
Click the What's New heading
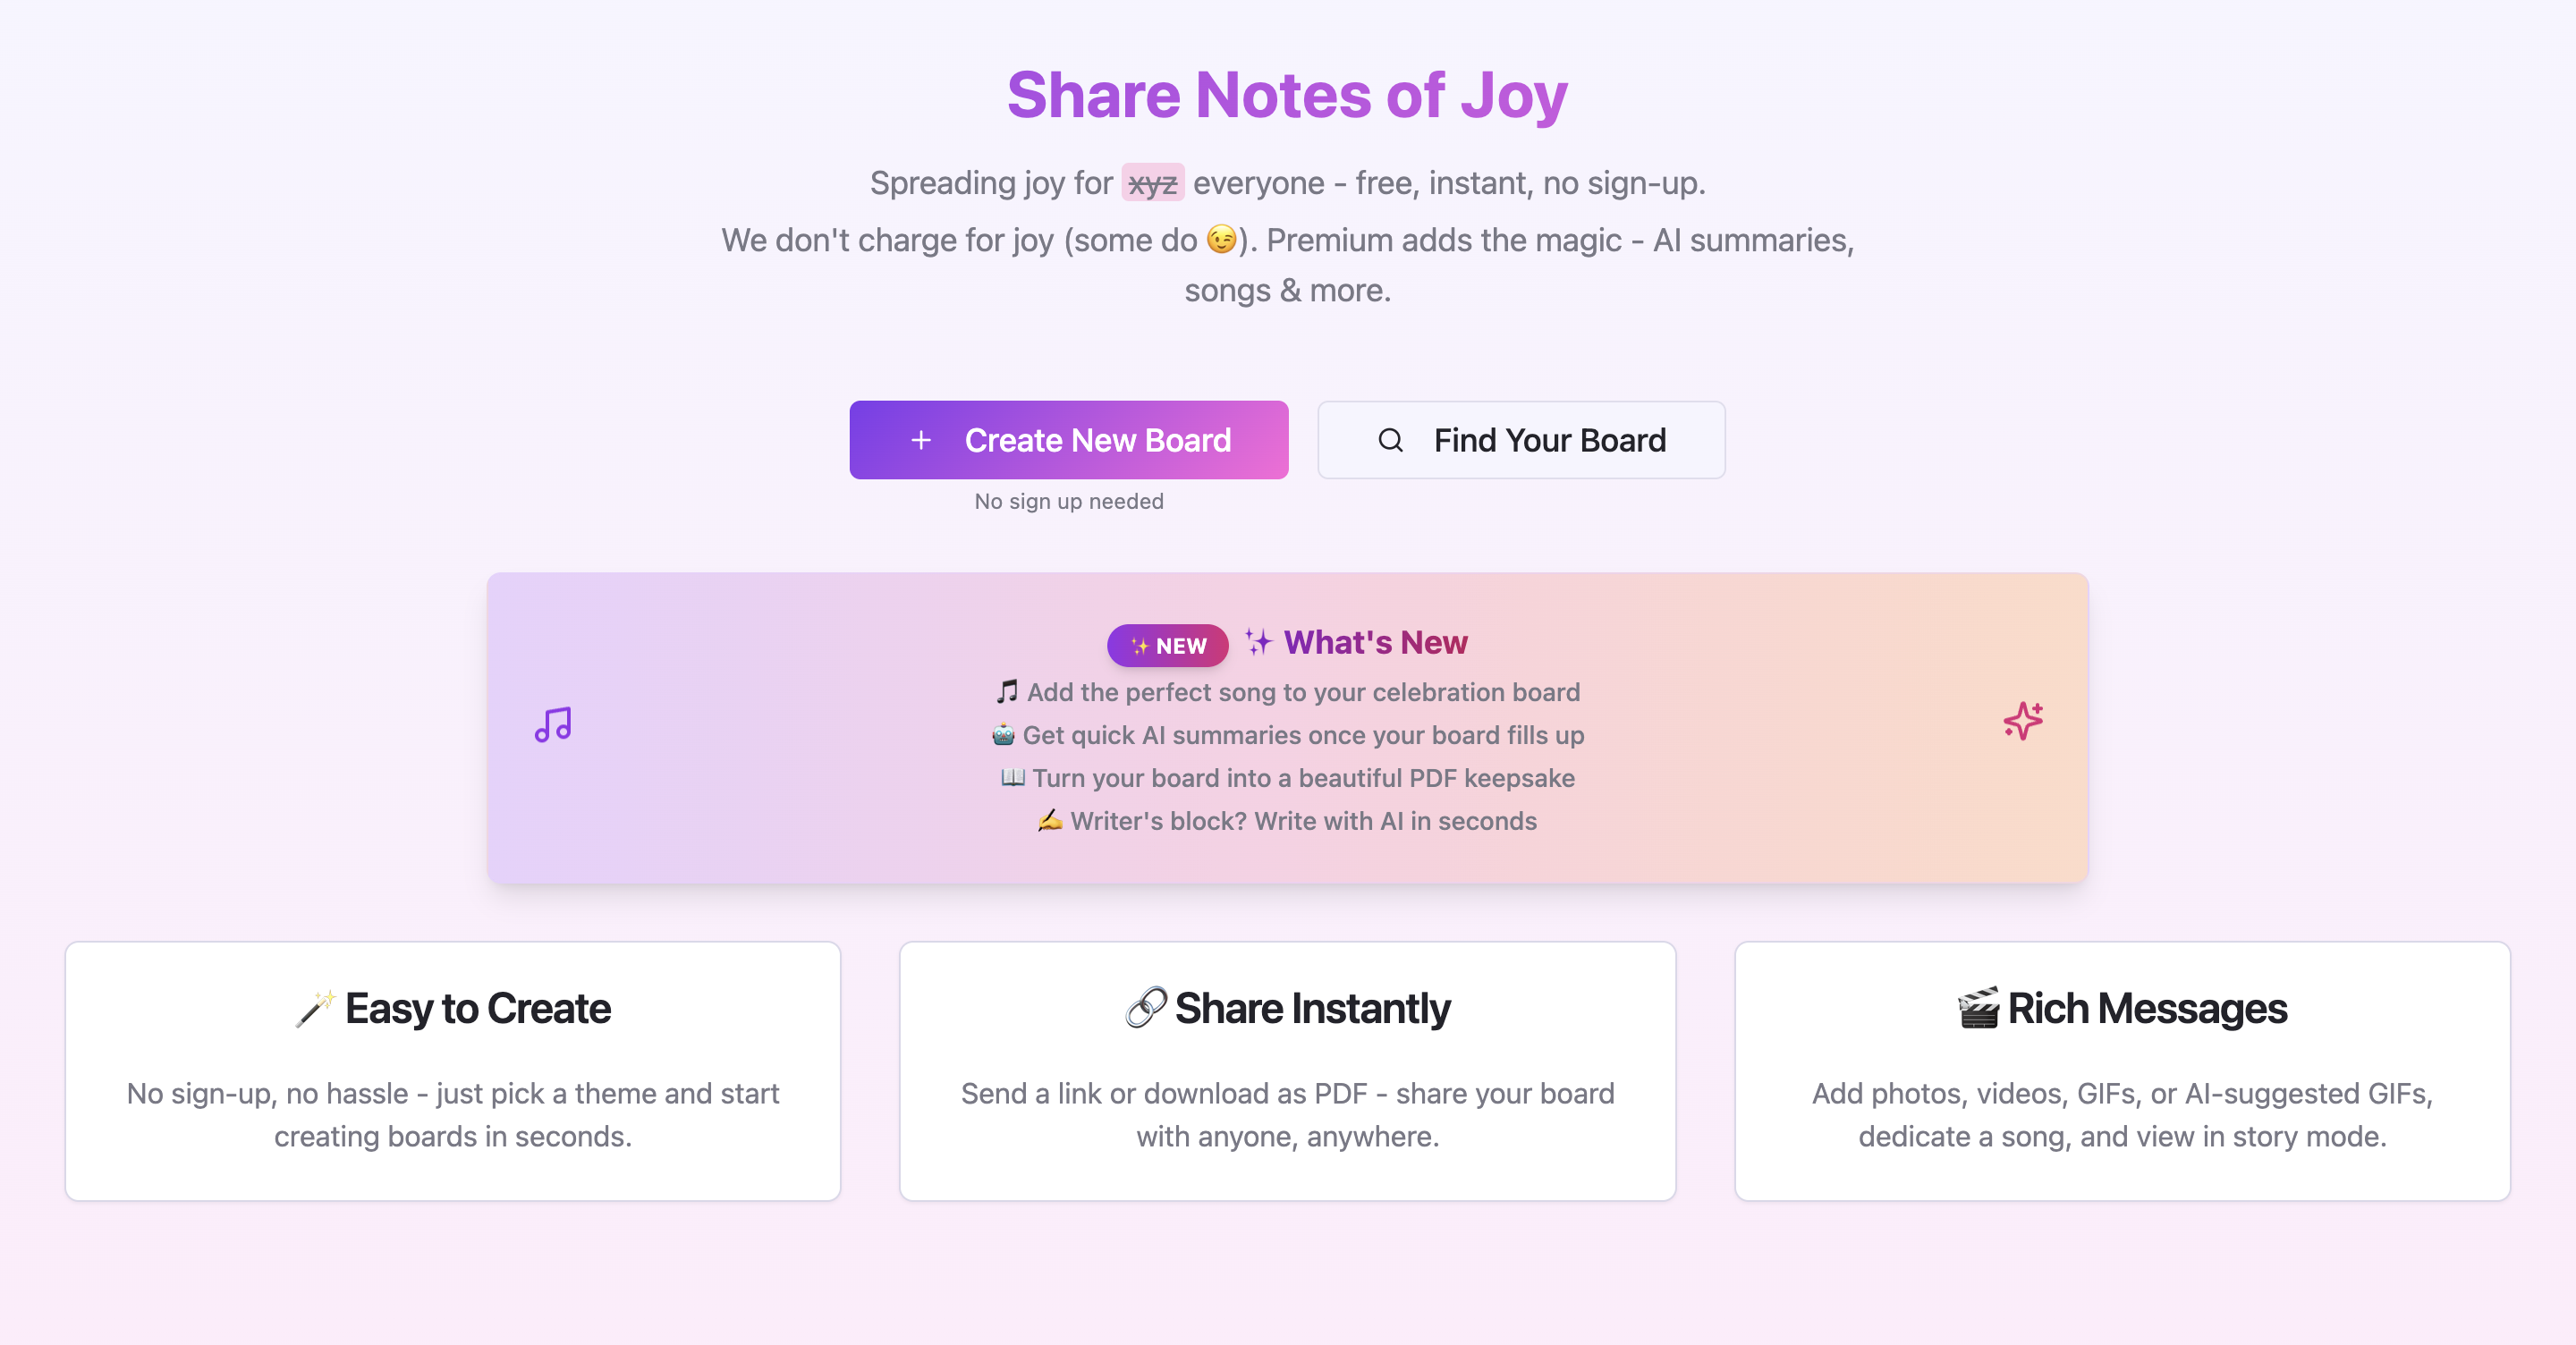1376,643
